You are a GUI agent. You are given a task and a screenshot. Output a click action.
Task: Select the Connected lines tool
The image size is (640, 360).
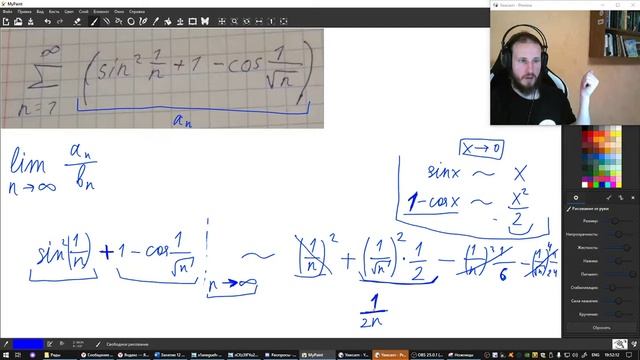pos(119,21)
